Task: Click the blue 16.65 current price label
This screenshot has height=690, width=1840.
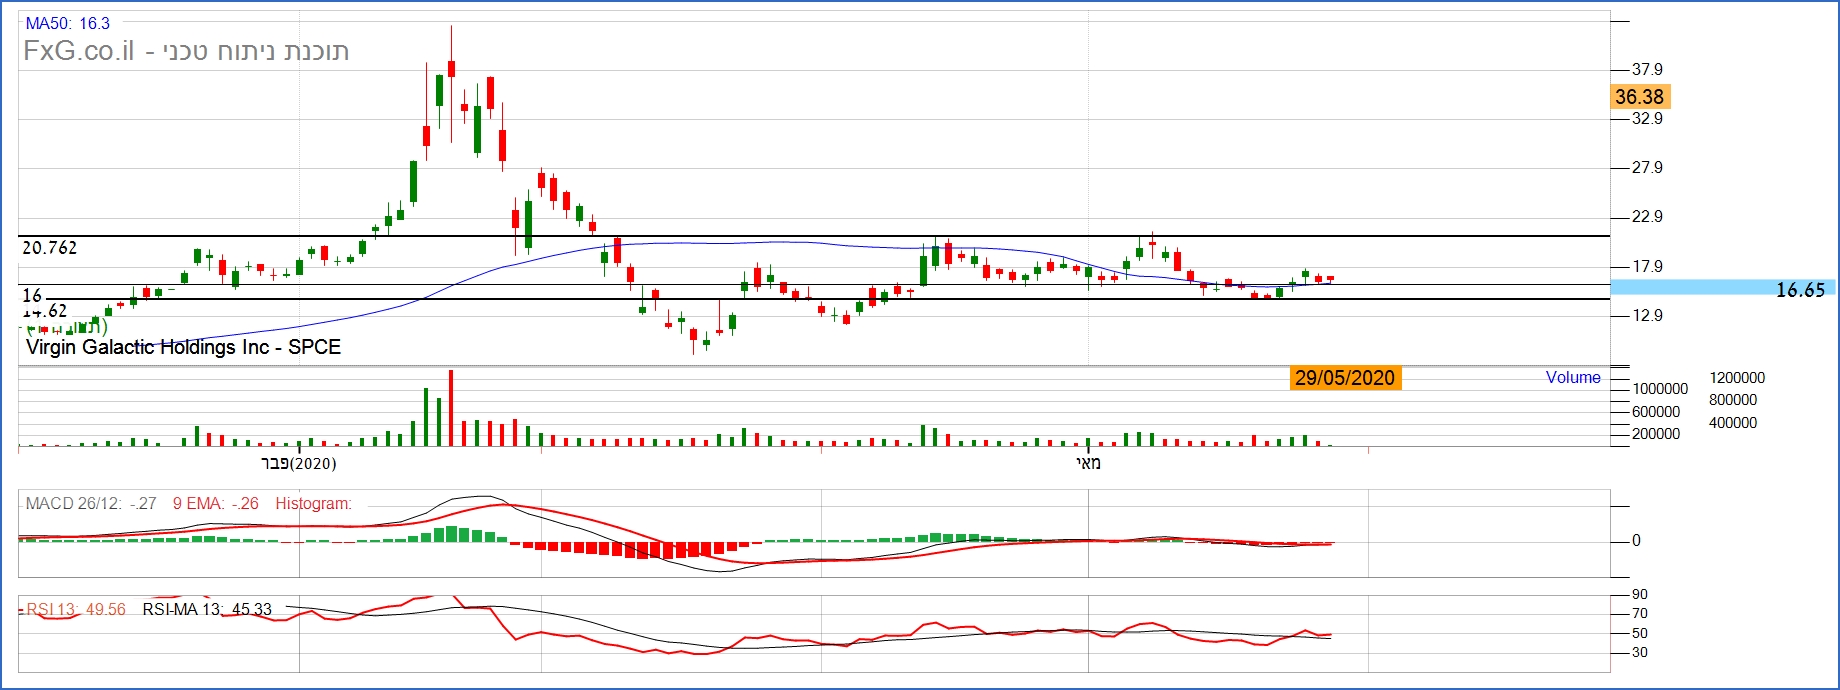Action: point(1799,290)
